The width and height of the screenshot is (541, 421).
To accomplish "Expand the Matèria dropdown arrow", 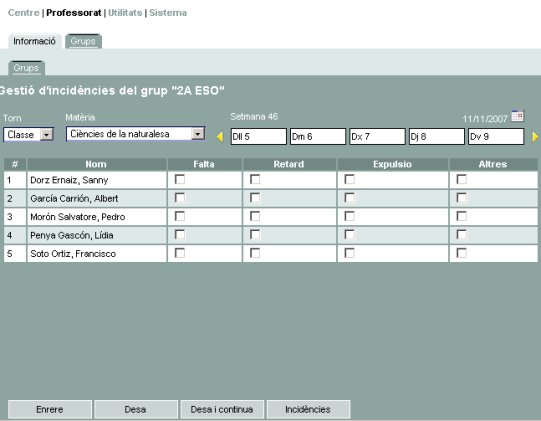I will (198, 134).
